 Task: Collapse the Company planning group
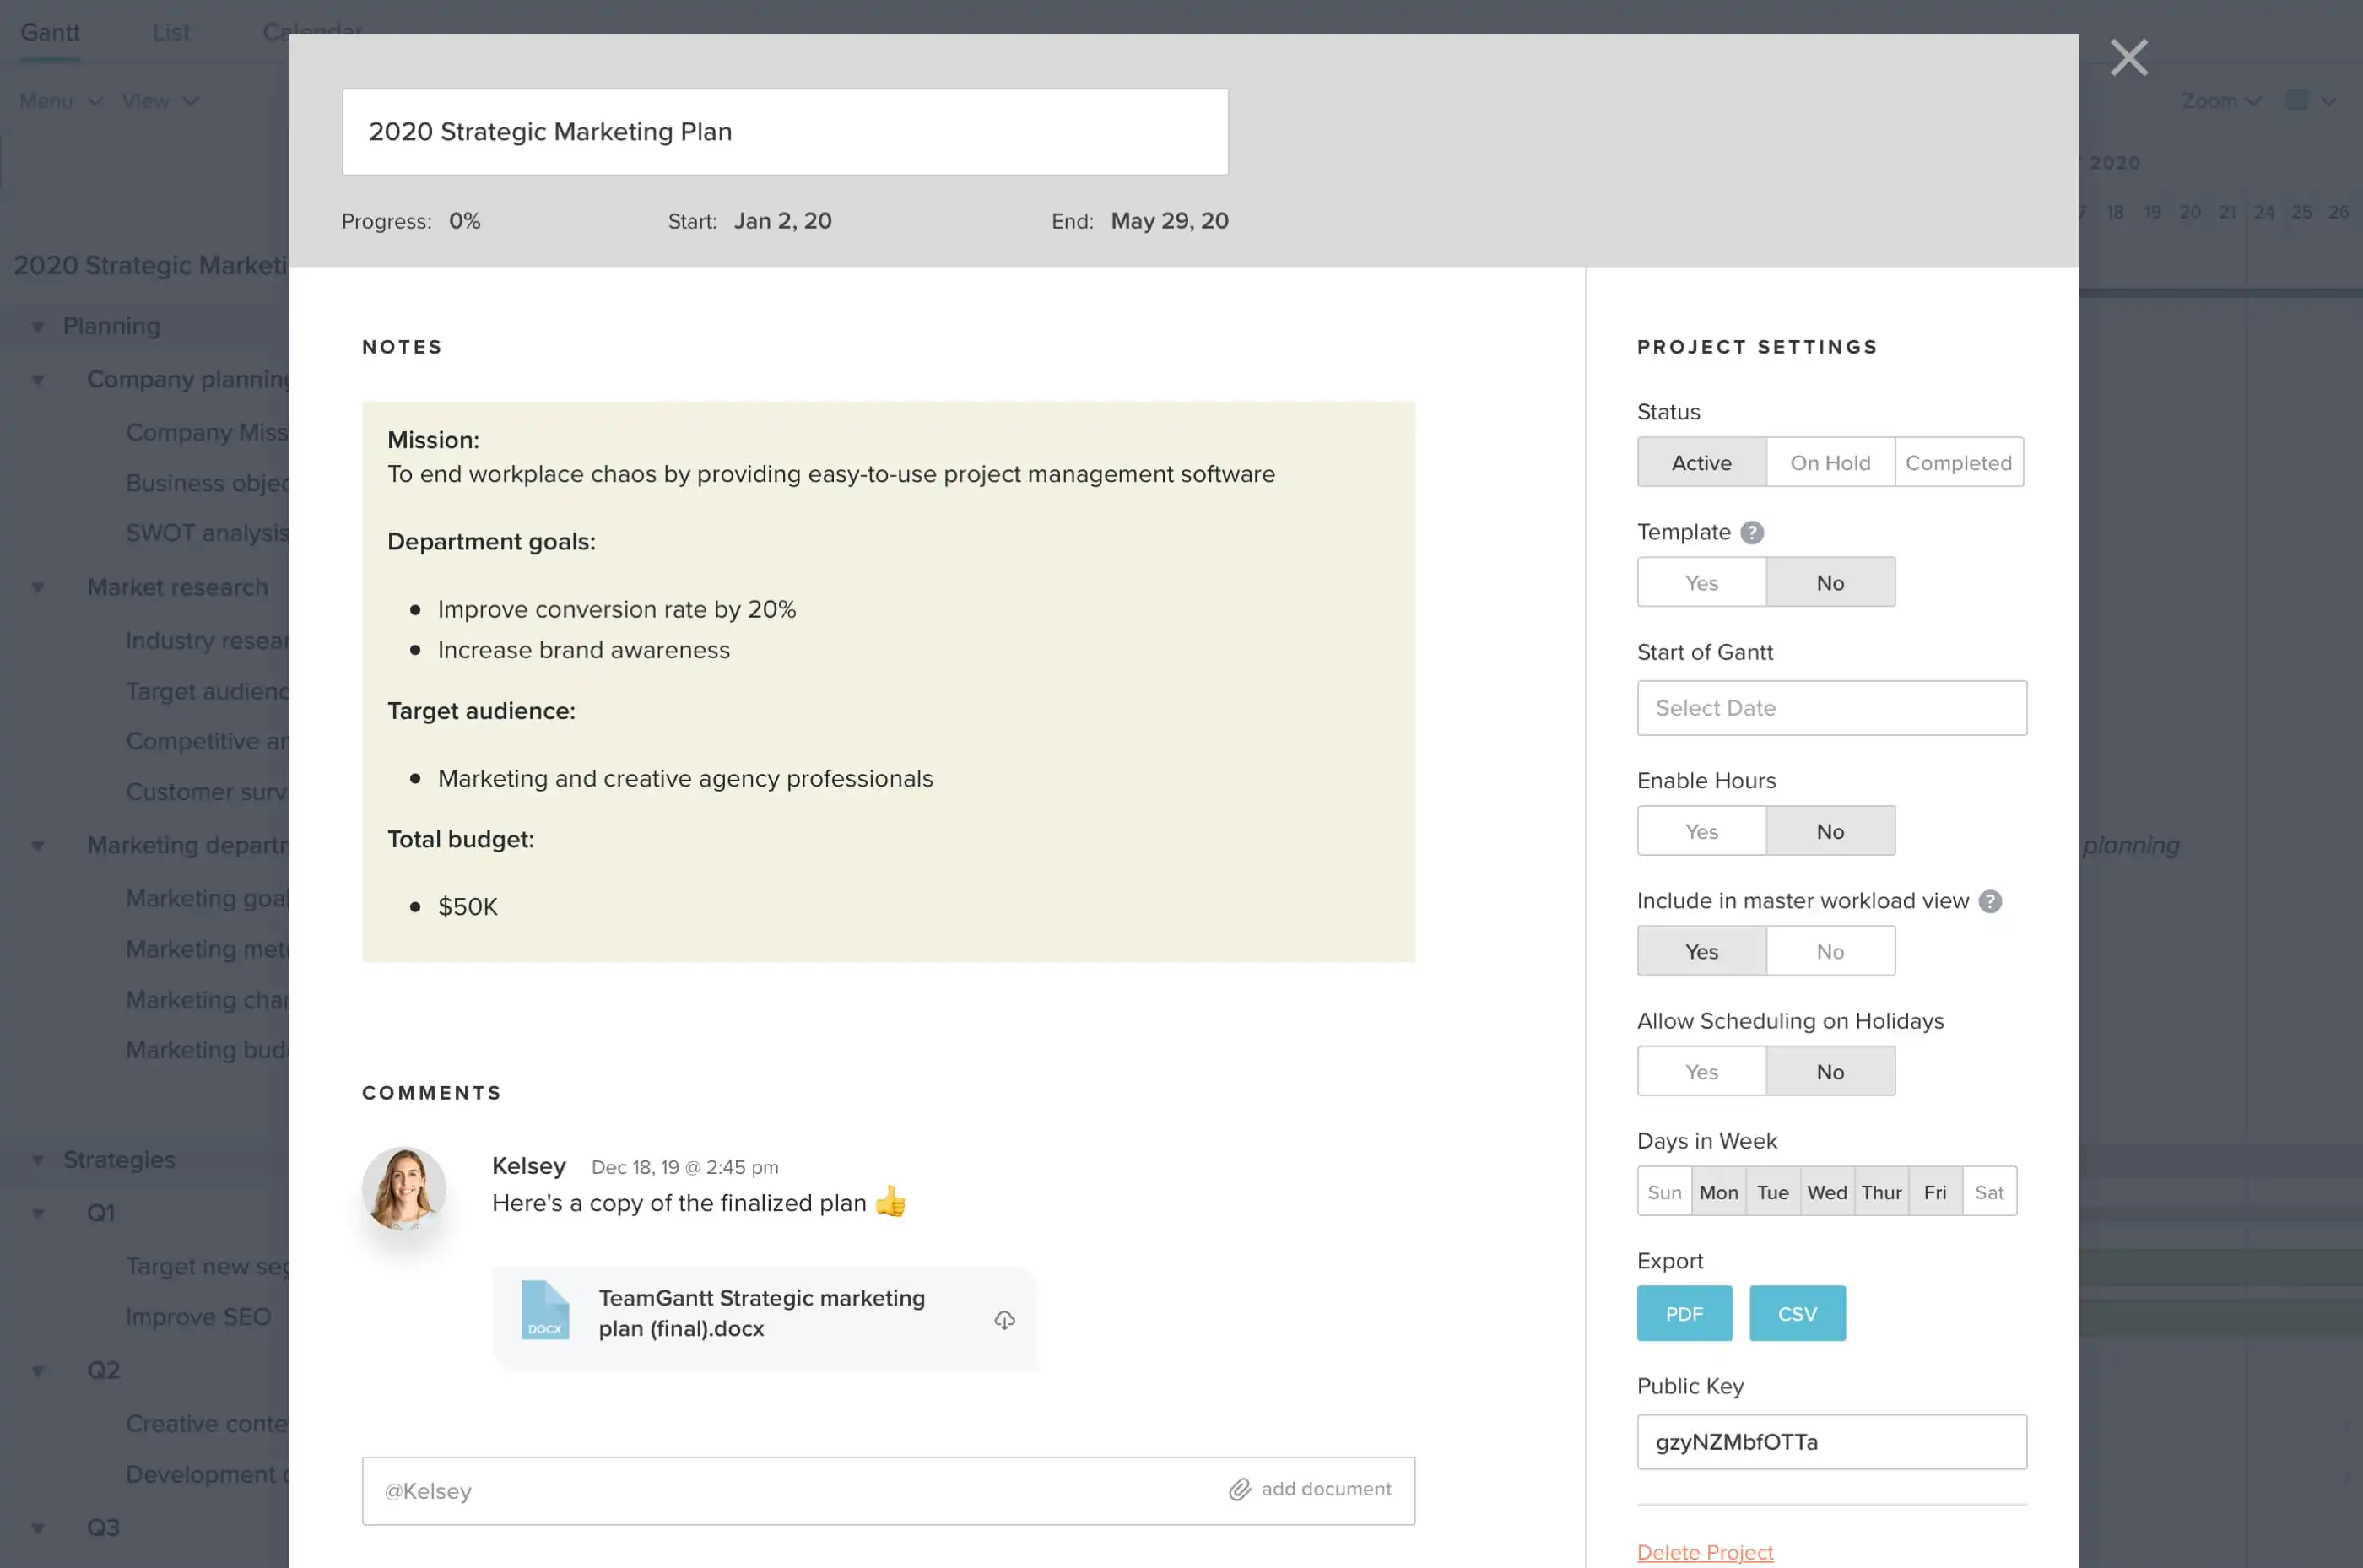pos(38,380)
